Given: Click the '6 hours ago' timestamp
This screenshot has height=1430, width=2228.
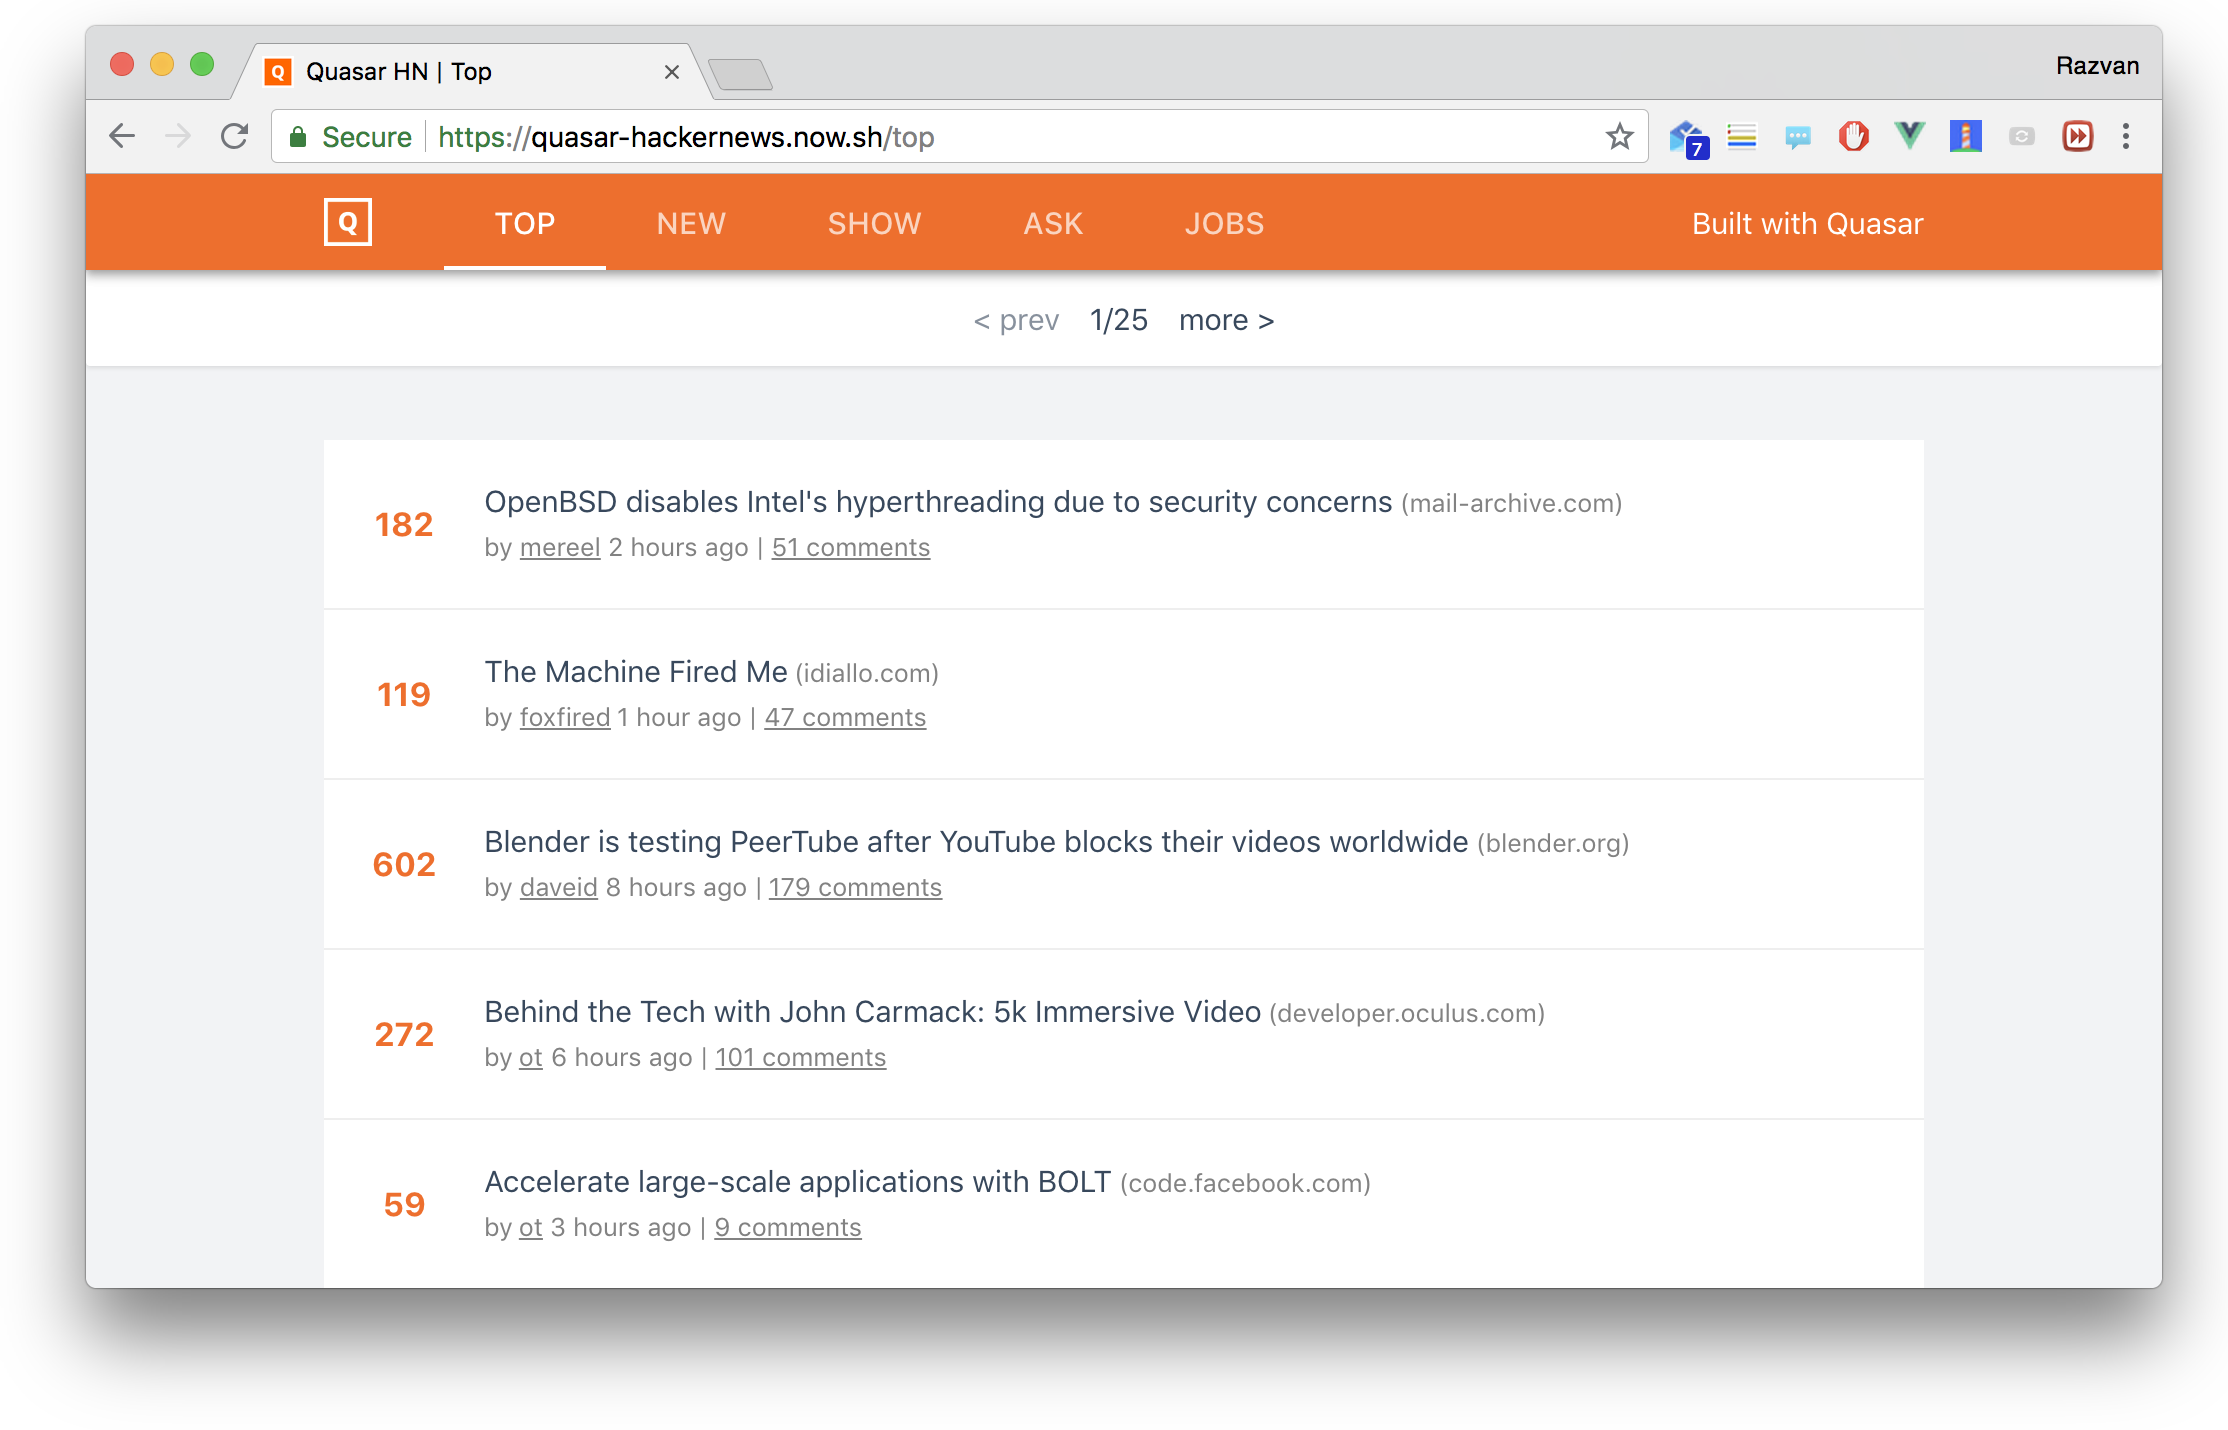Looking at the screenshot, I should 622,1057.
